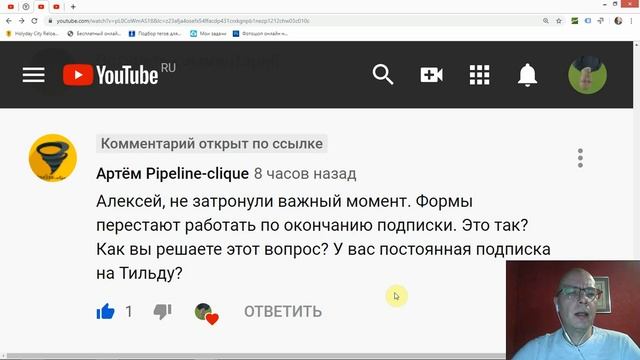Open the 'Подбор тегов для...' bookmark

tap(155, 34)
